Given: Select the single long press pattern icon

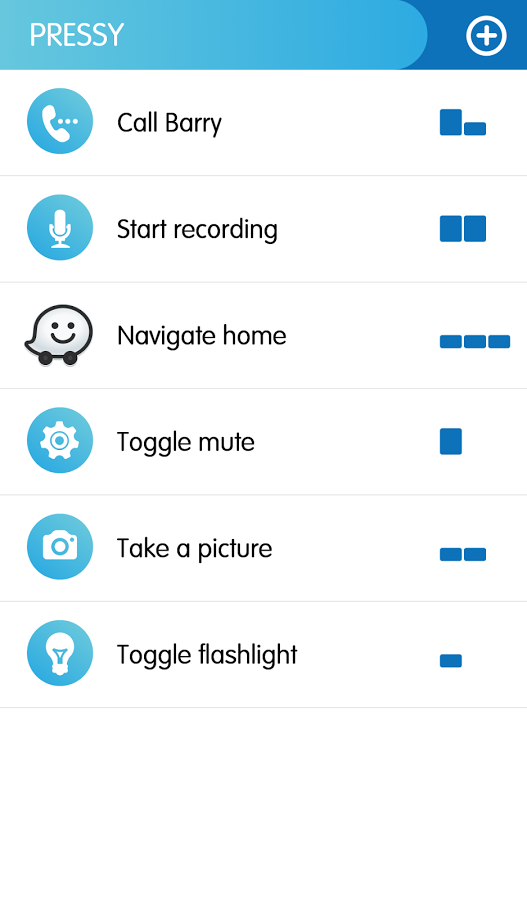Looking at the screenshot, I should (451, 441).
